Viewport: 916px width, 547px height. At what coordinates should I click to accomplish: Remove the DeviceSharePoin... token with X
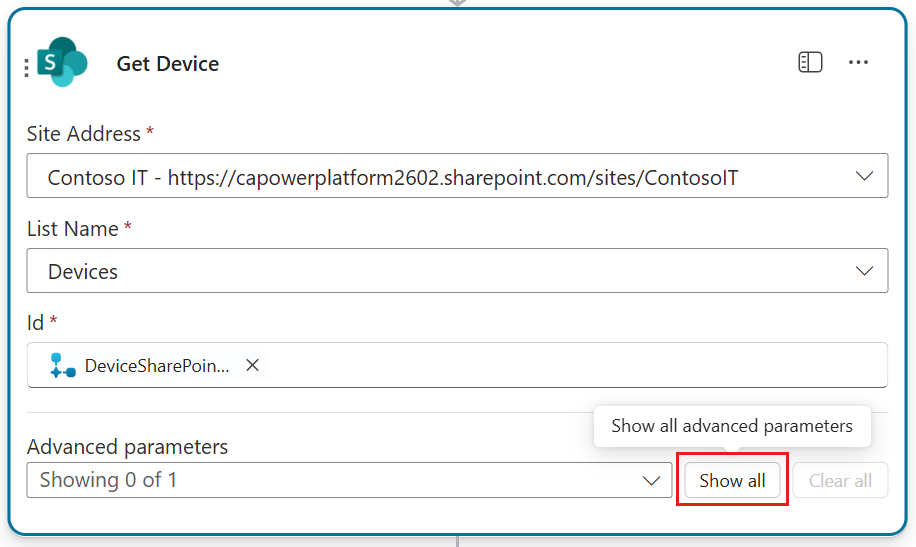click(x=252, y=365)
